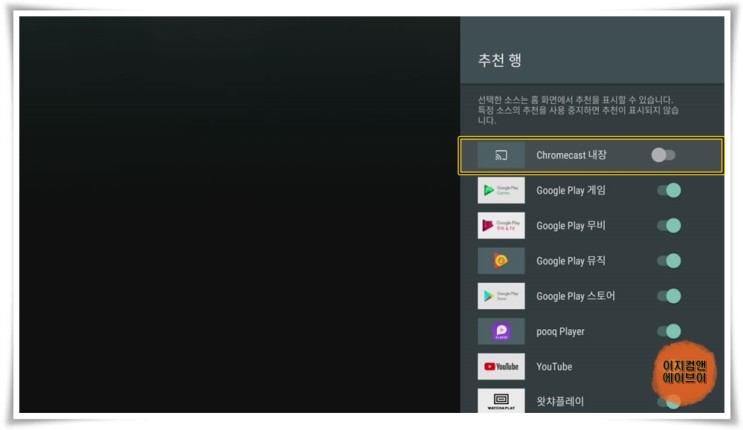
Task: Click the Google Play Music icon
Action: 501,261
